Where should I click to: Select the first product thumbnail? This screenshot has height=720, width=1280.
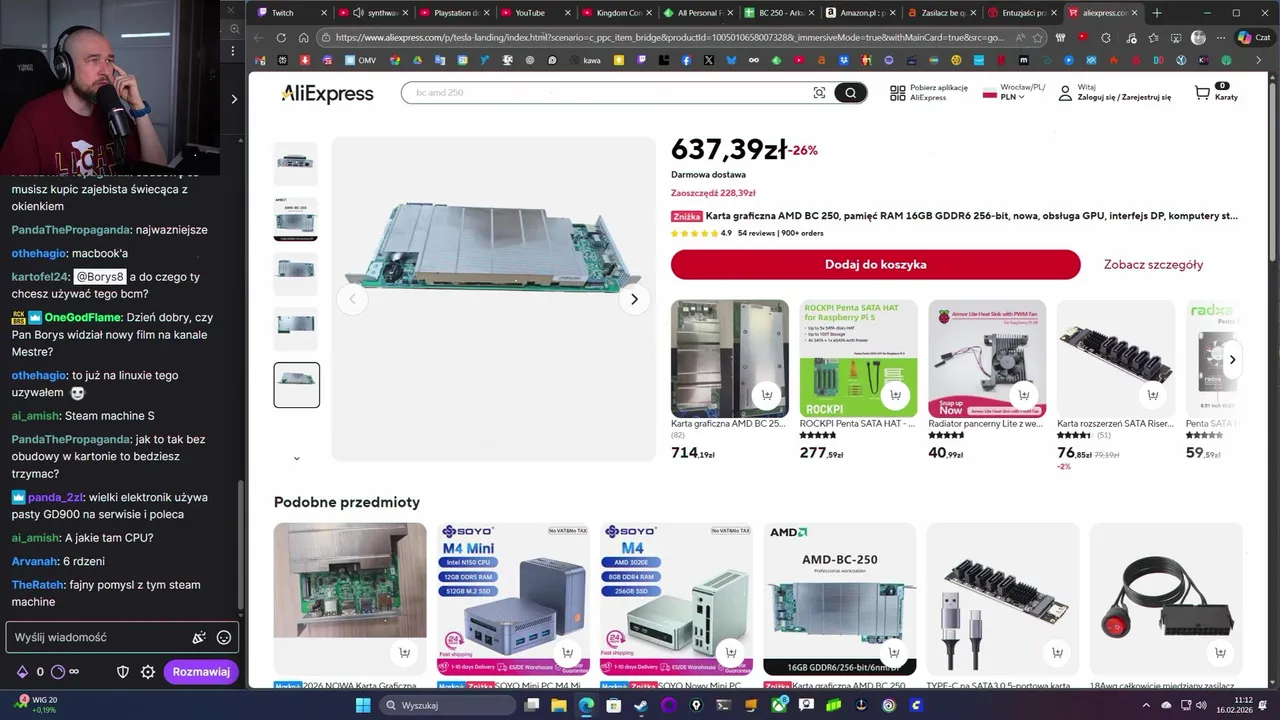296,162
